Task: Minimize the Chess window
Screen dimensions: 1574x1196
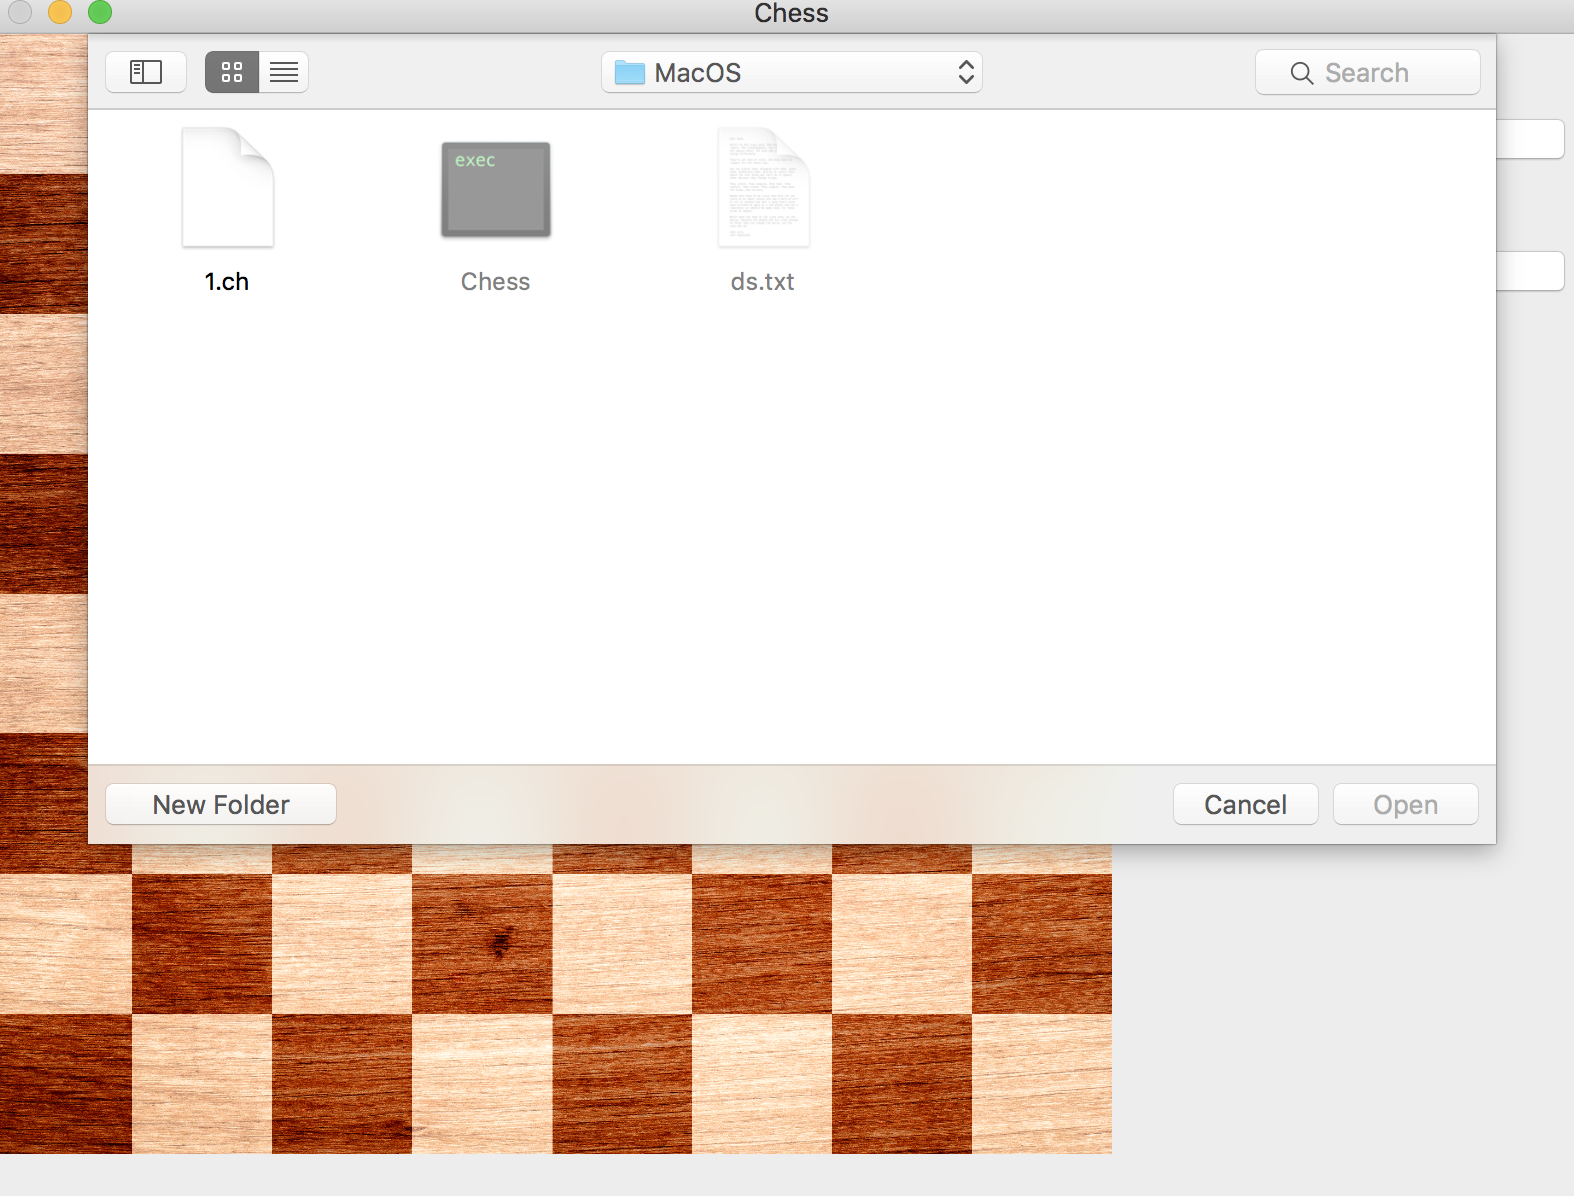Action: click(60, 12)
